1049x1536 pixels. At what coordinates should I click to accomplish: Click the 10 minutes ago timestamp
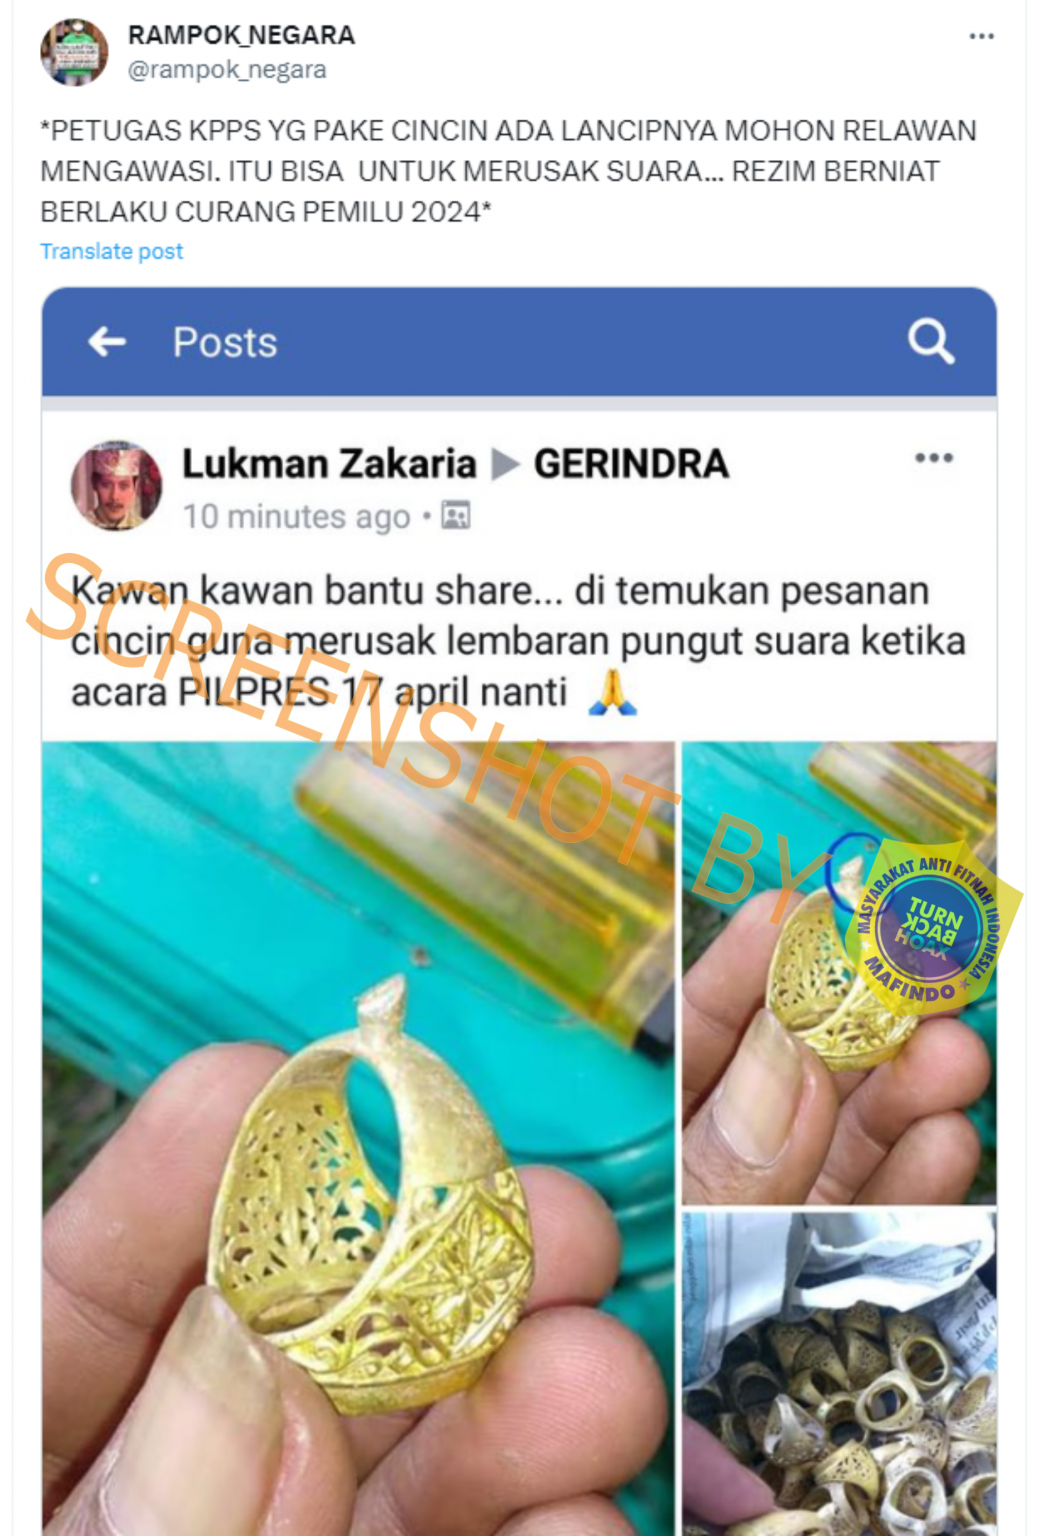coord(296,517)
